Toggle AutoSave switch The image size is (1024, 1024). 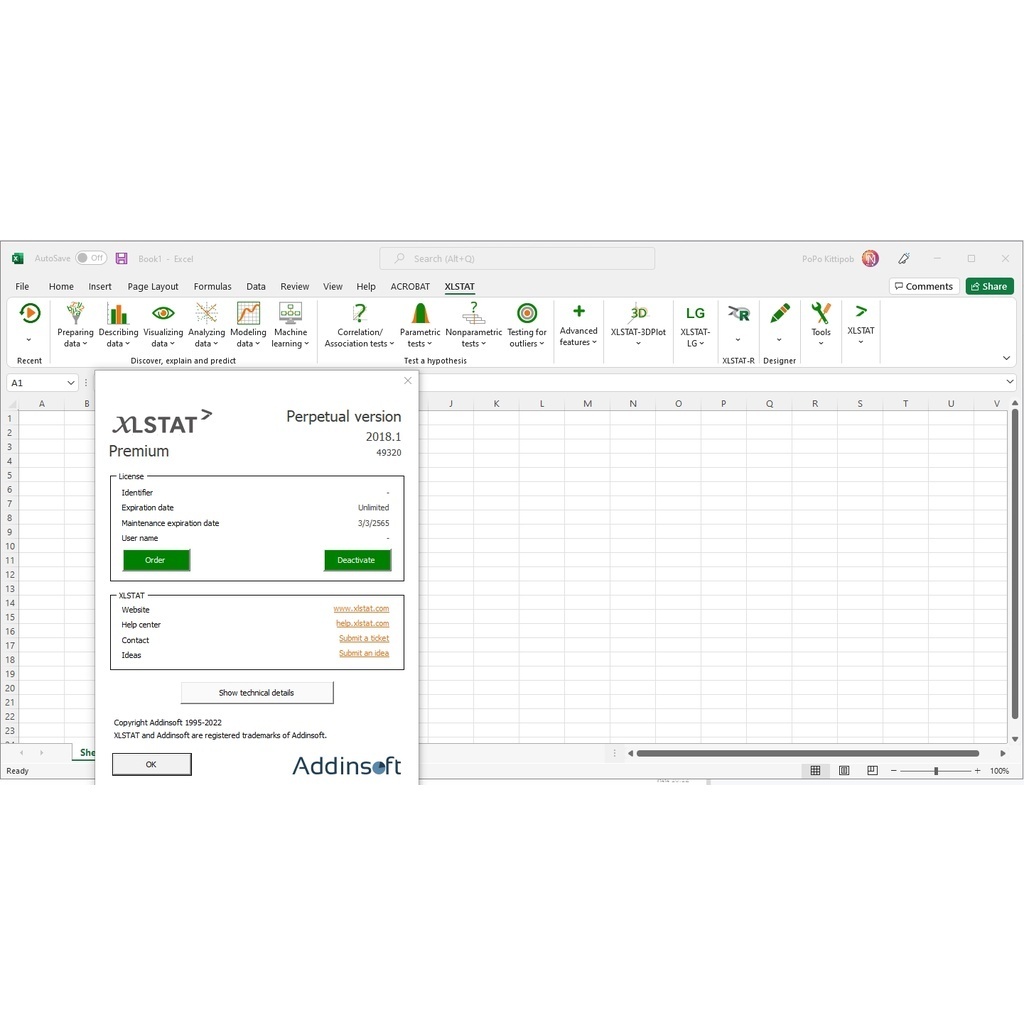point(91,258)
